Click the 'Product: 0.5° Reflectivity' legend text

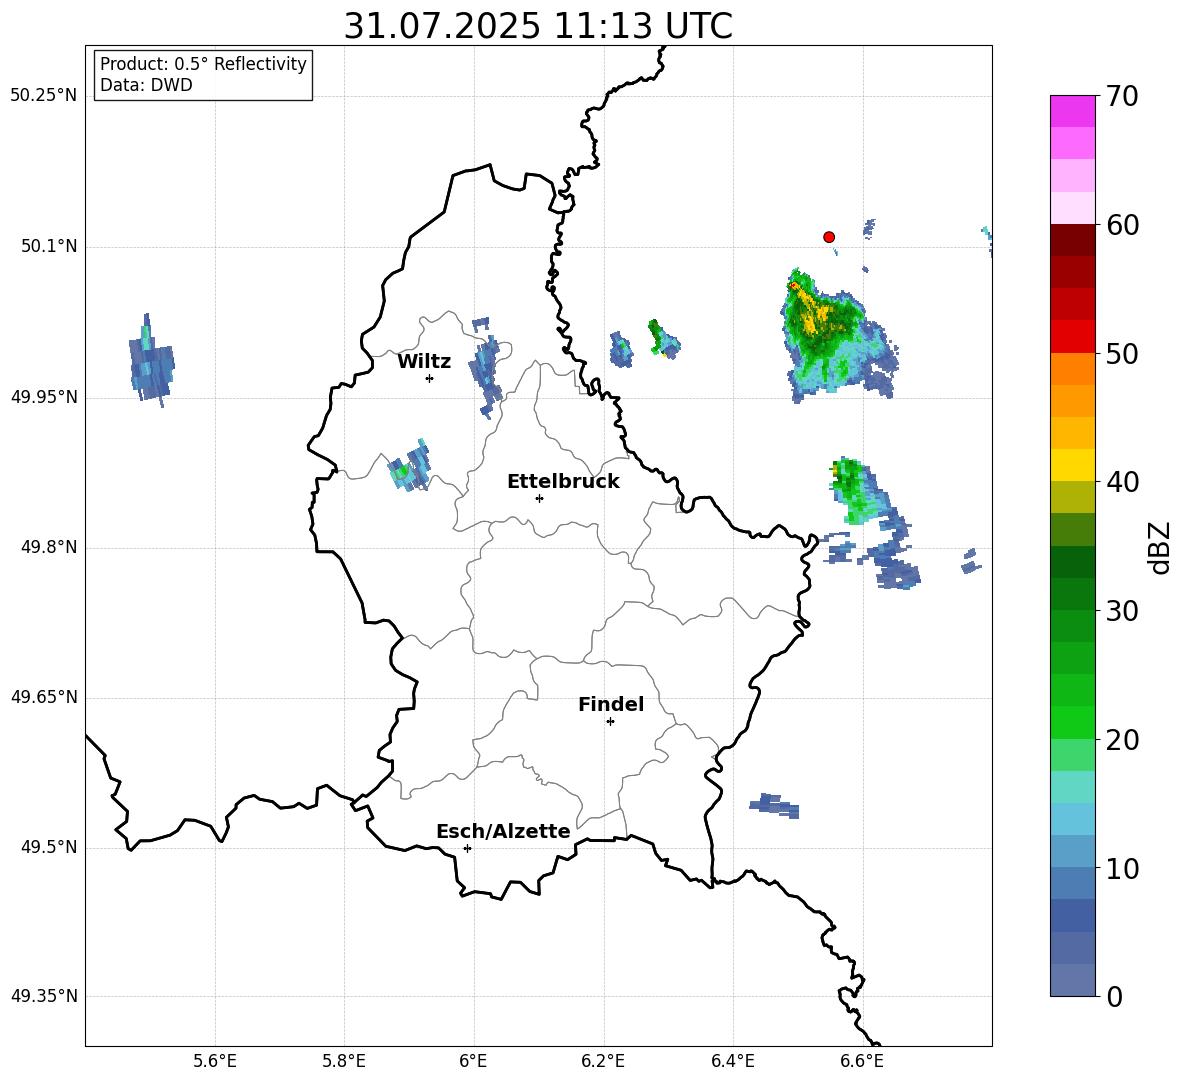(203, 63)
